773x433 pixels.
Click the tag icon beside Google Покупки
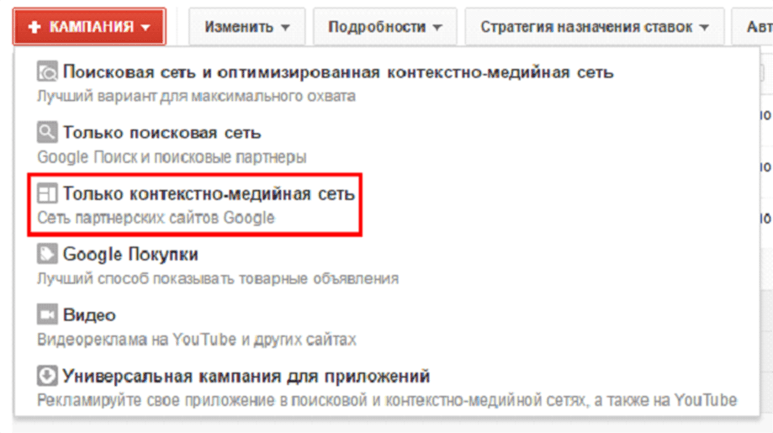tap(47, 254)
